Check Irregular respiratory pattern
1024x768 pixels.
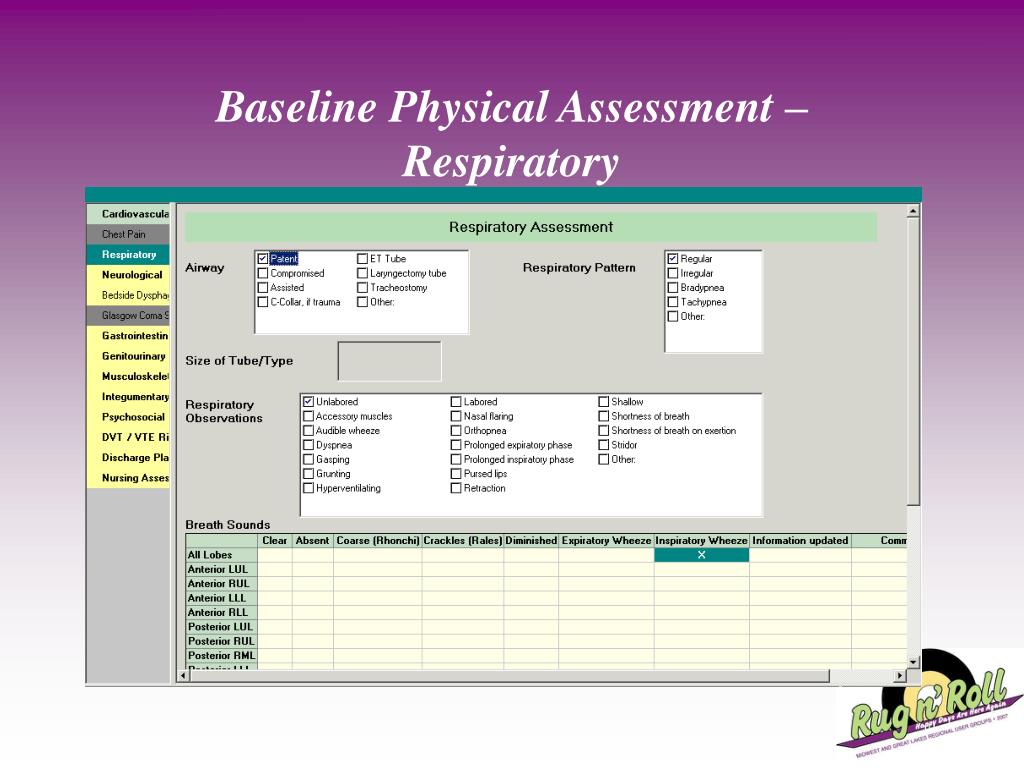673,273
